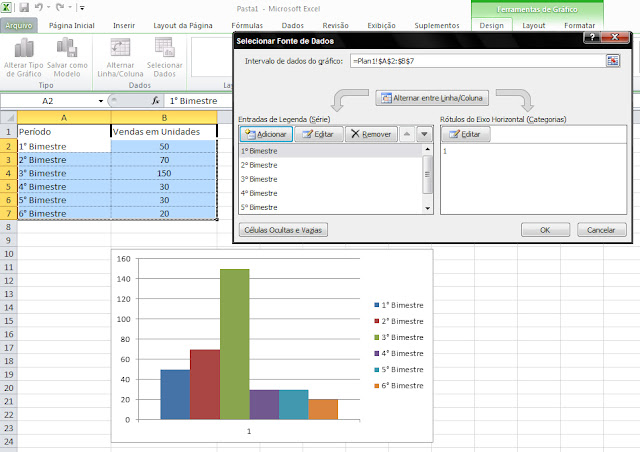The width and height of the screenshot is (640, 452).
Task: Click the series list scrollbar thumb
Action: 427,174
